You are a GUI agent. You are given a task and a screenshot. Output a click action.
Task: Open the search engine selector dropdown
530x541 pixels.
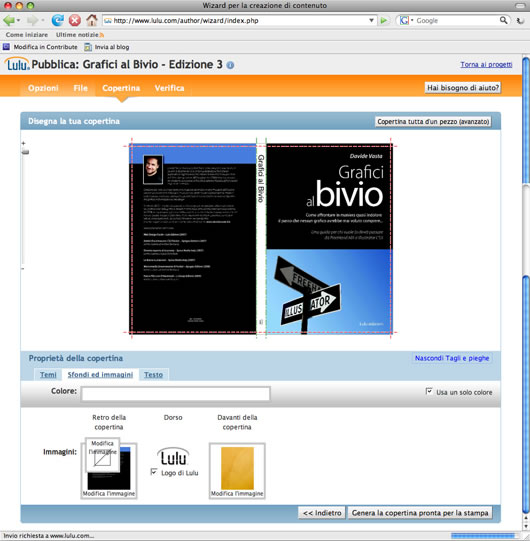point(412,21)
